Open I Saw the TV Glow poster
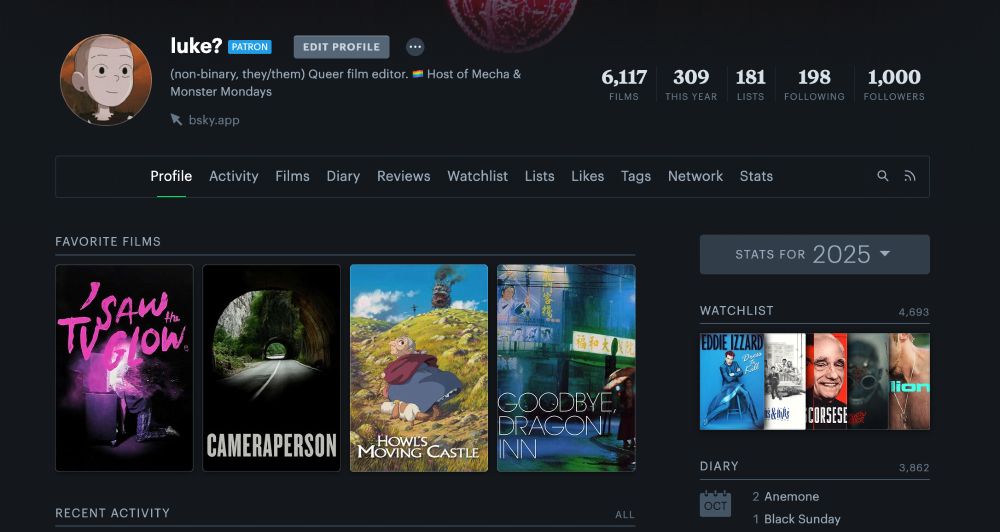The width and height of the screenshot is (1000, 532). pos(124,368)
